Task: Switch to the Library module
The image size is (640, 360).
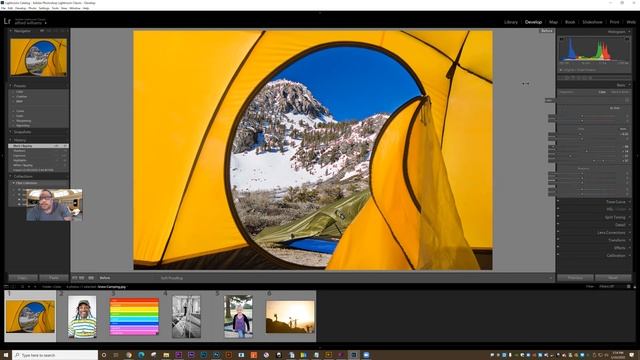Action: (x=511, y=22)
